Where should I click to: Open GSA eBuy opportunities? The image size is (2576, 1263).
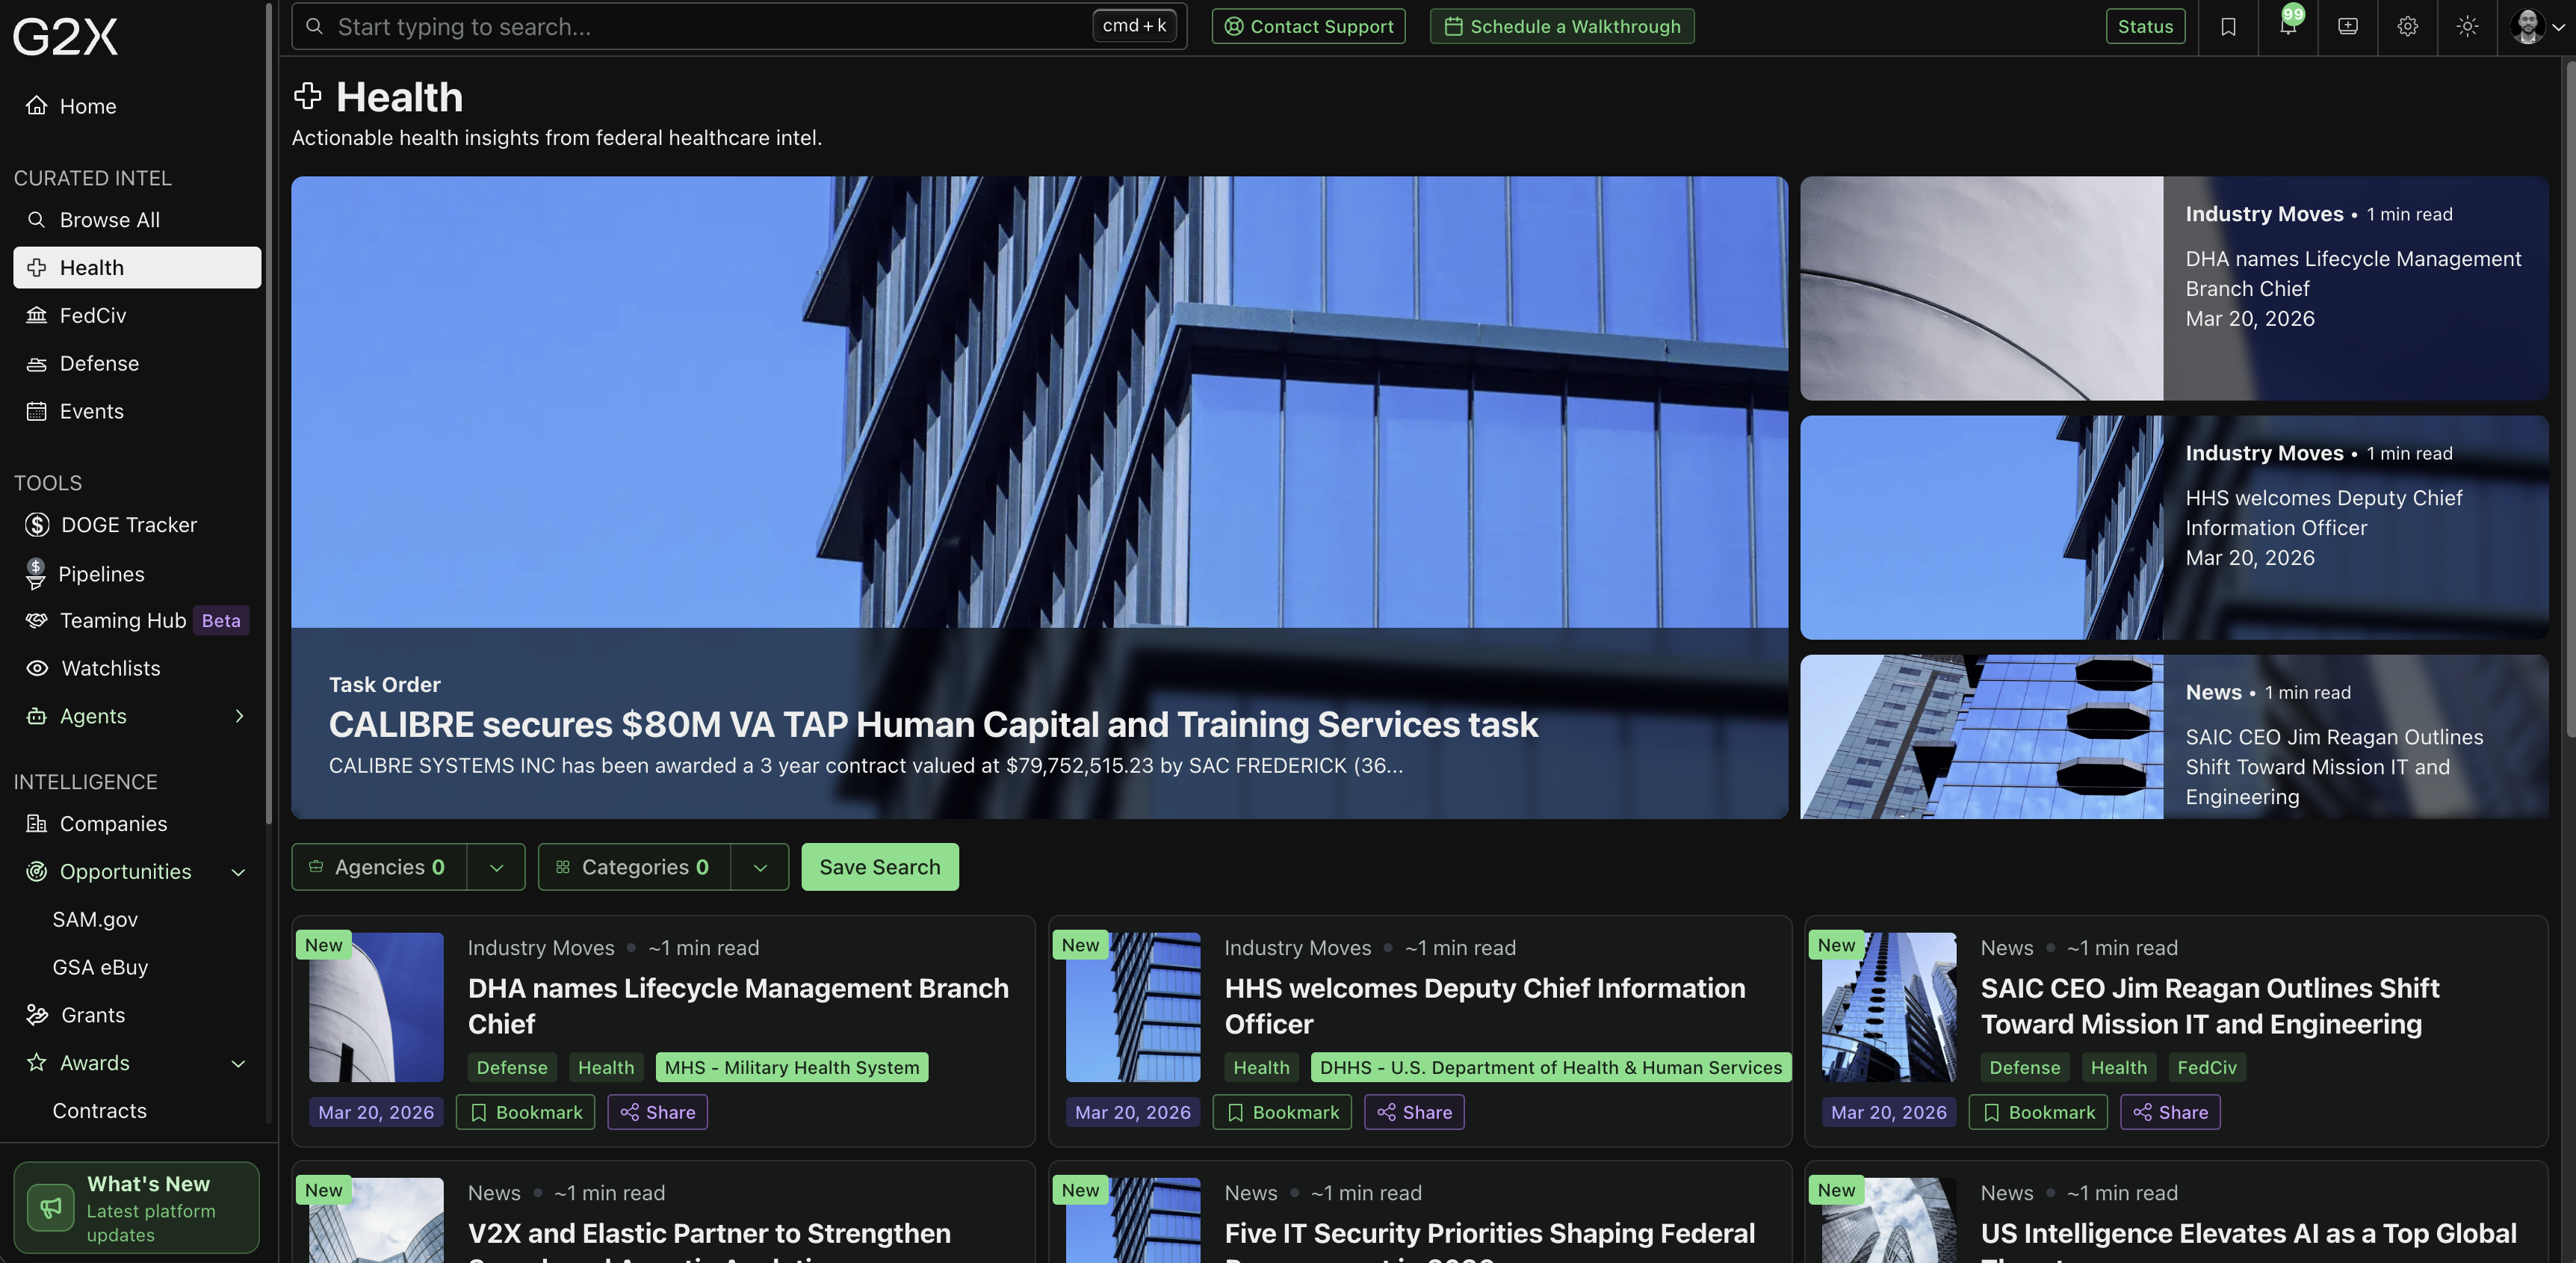(100, 968)
